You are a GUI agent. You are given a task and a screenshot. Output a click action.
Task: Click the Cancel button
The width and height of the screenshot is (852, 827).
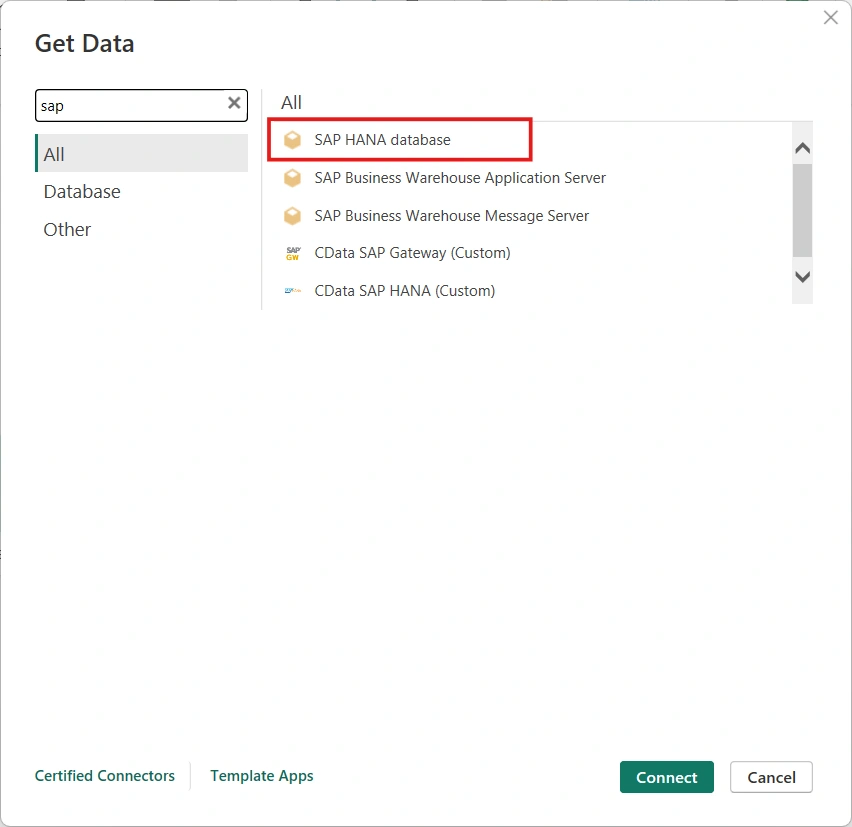click(x=771, y=777)
